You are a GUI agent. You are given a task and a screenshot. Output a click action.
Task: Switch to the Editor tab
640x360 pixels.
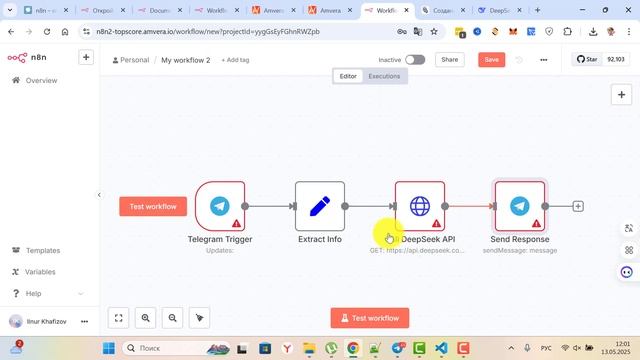coord(348,76)
